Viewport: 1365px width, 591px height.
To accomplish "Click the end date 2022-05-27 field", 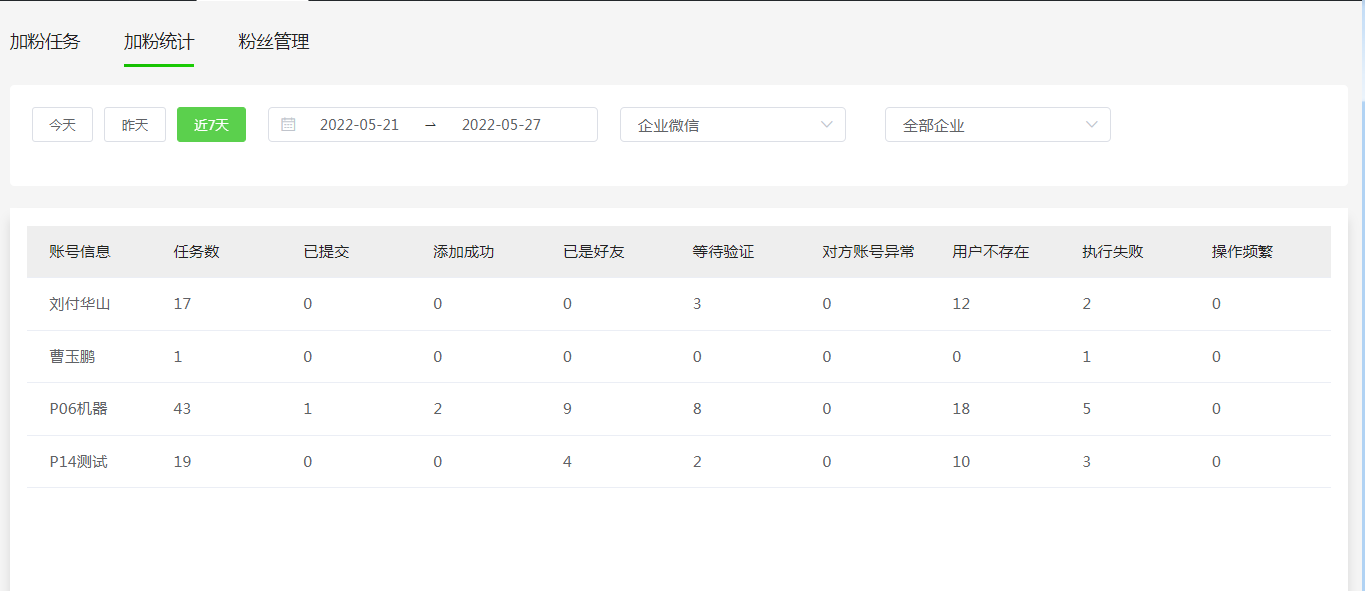I will (501, 125).
